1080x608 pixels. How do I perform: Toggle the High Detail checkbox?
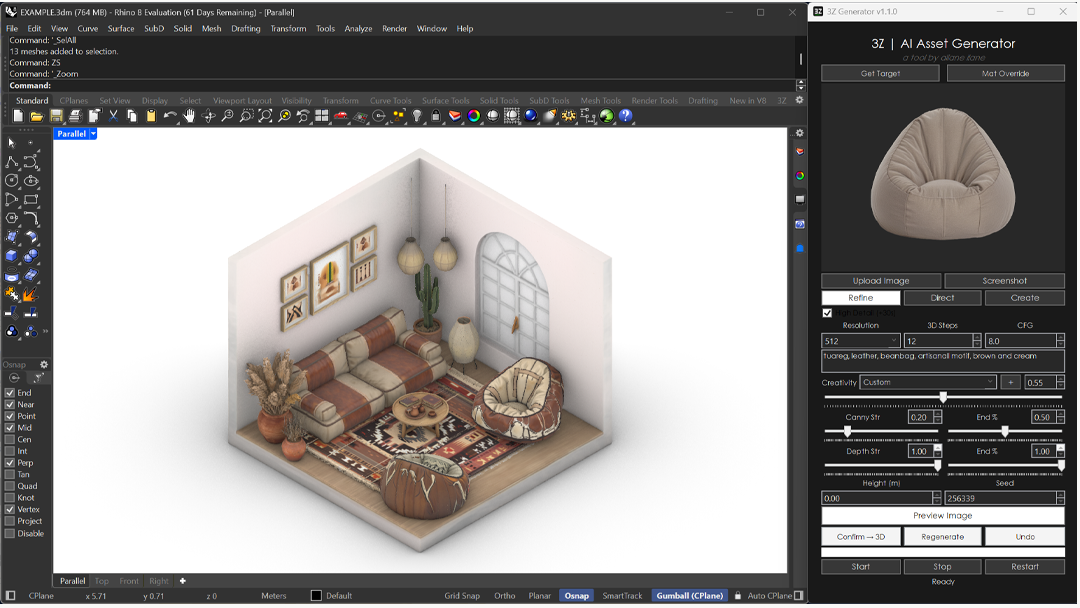pyautogui.click(x=827, y=313)
